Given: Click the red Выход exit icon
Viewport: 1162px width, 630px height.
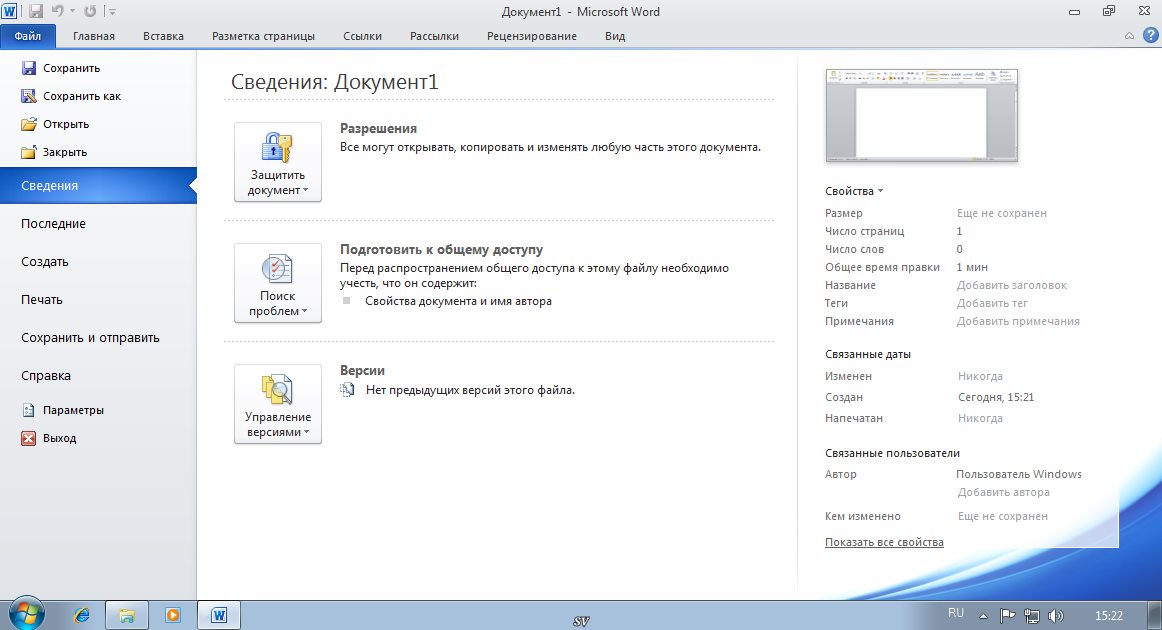Looking at the screenshot, I should (29, 438).
